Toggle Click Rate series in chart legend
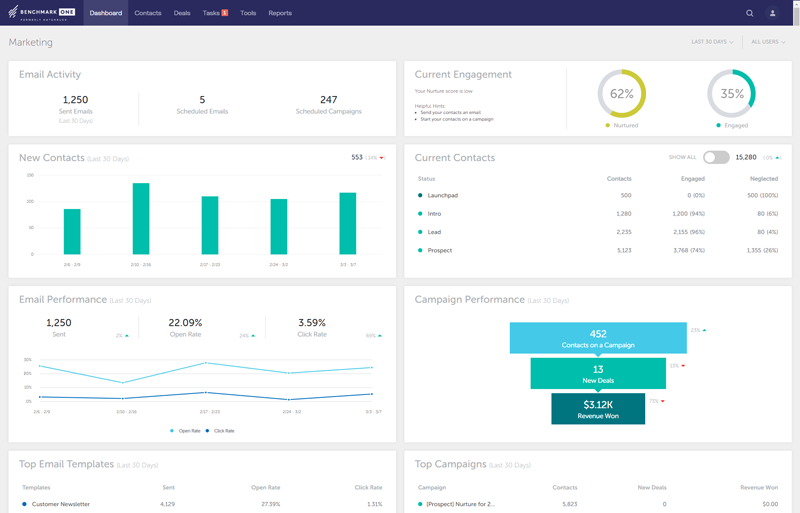Image resolution: width=800 pixels, height=513 pixels. pyautogui.click(x=220, y=431)
